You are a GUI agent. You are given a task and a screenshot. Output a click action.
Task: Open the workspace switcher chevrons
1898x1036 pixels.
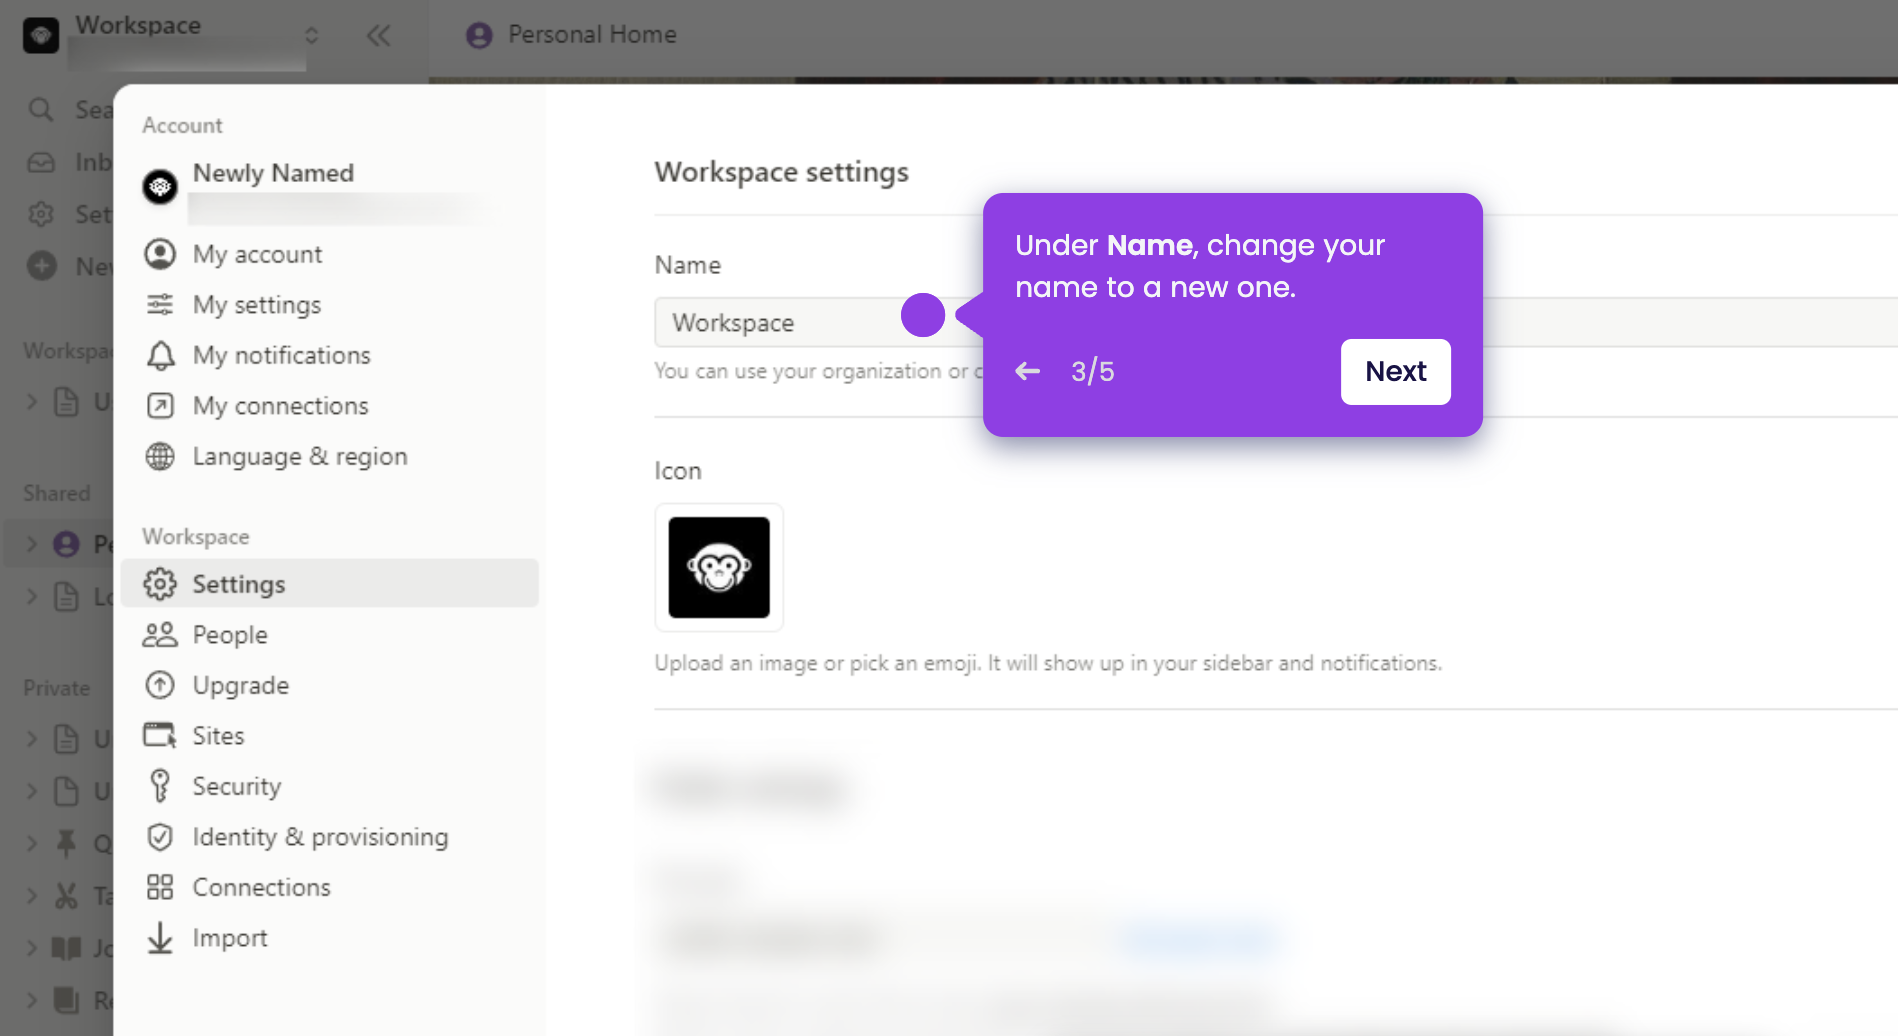coord(312,34)
